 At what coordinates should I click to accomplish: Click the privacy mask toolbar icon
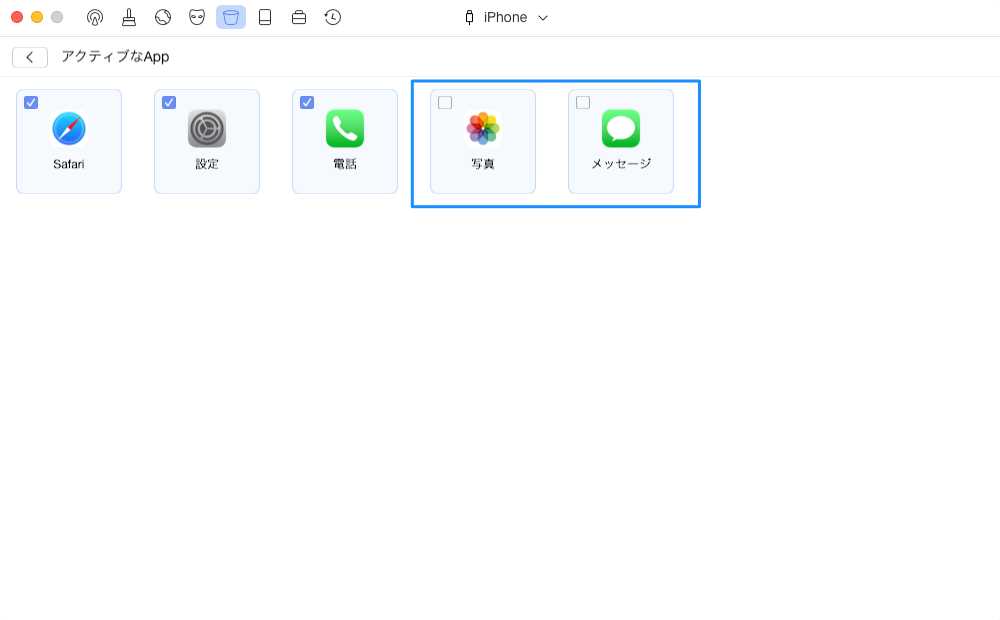pyautogui.click(x=197, y=17)
